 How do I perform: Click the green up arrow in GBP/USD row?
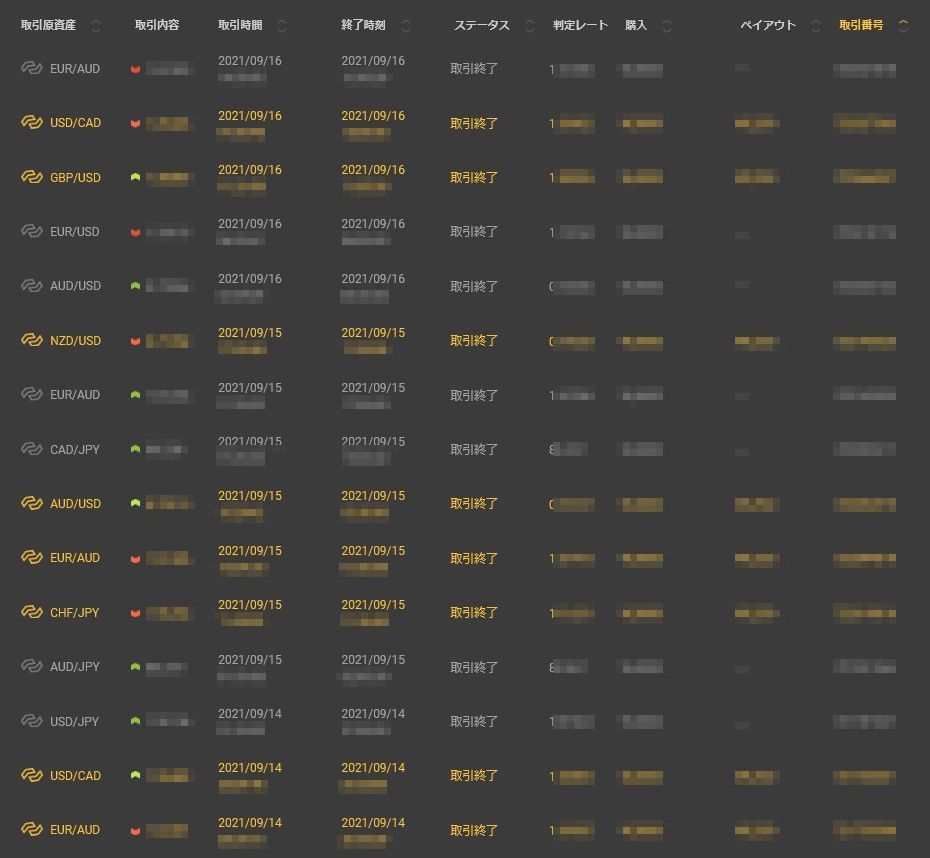coord(135,177)
